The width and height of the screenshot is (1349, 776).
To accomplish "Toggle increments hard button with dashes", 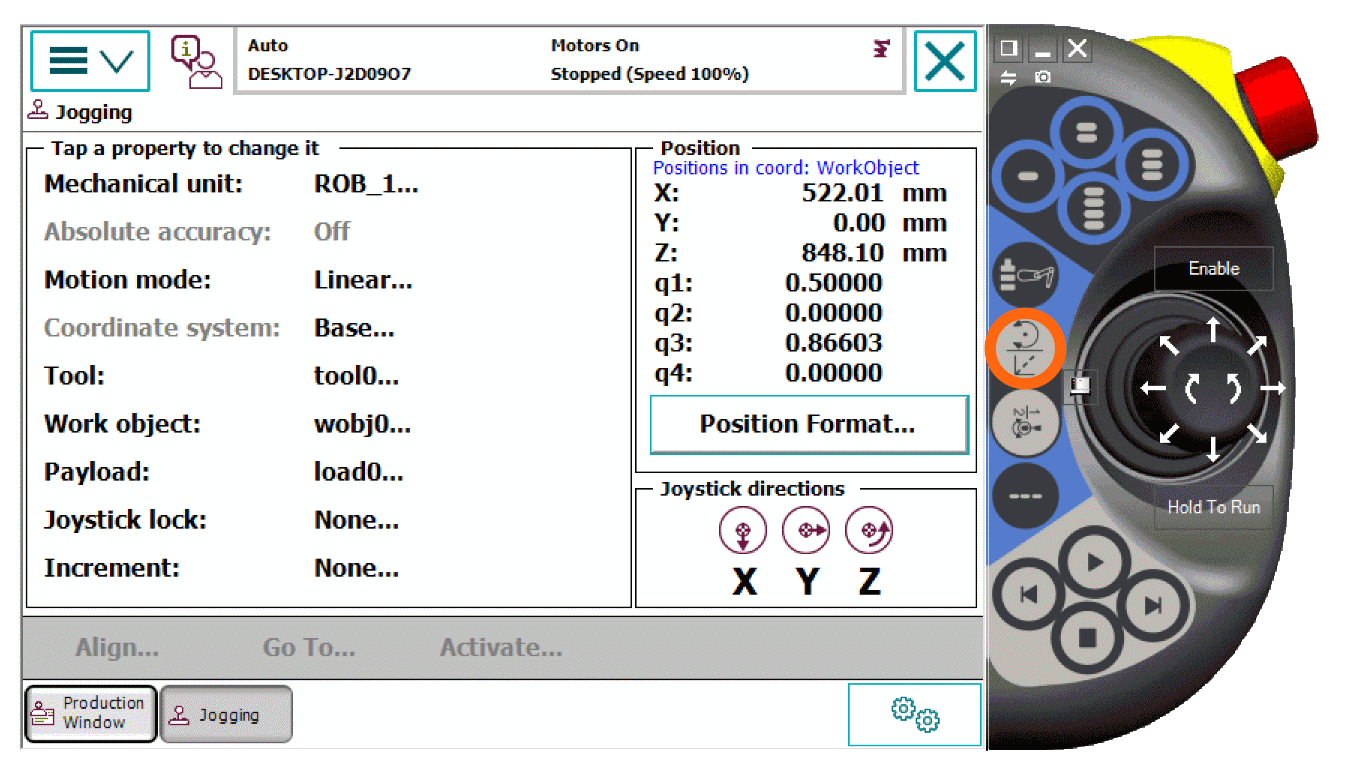I will click(x=1025, y=495).
